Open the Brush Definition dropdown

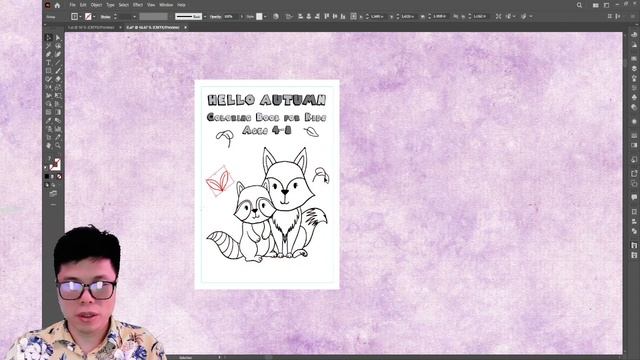[x=204, y=16]
